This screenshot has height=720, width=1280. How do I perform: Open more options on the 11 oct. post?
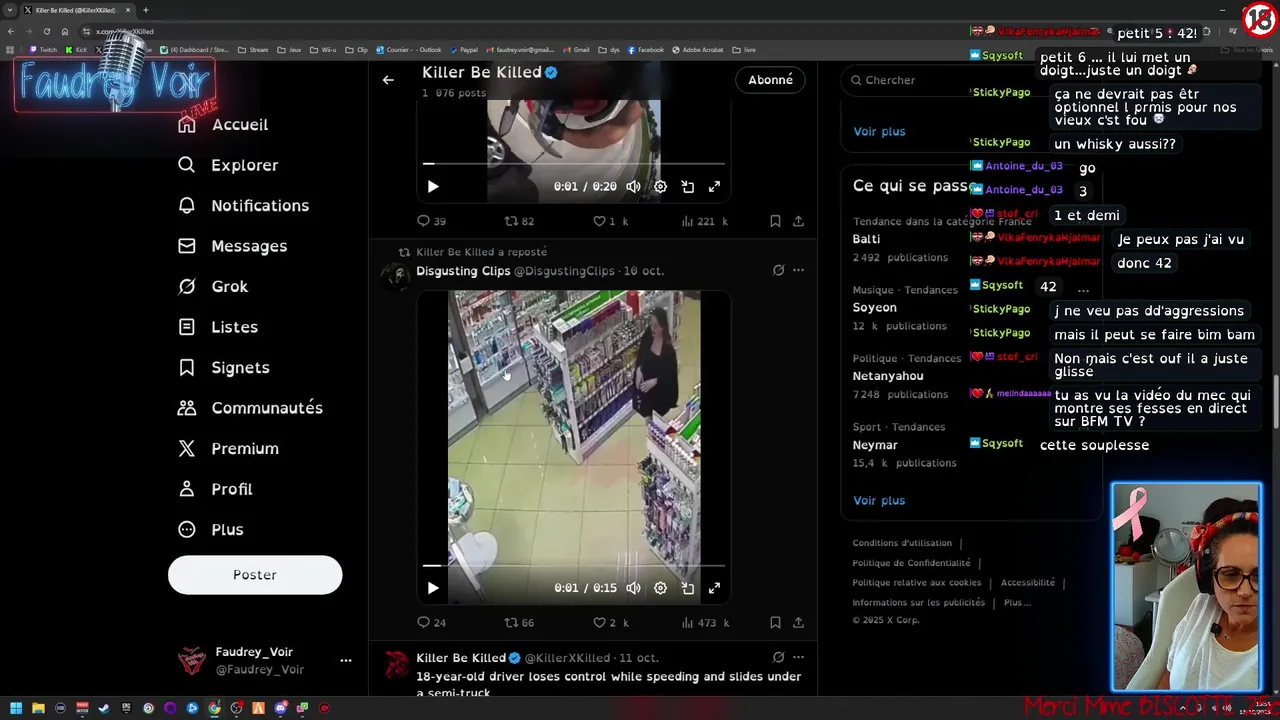[x=798, y=657]
